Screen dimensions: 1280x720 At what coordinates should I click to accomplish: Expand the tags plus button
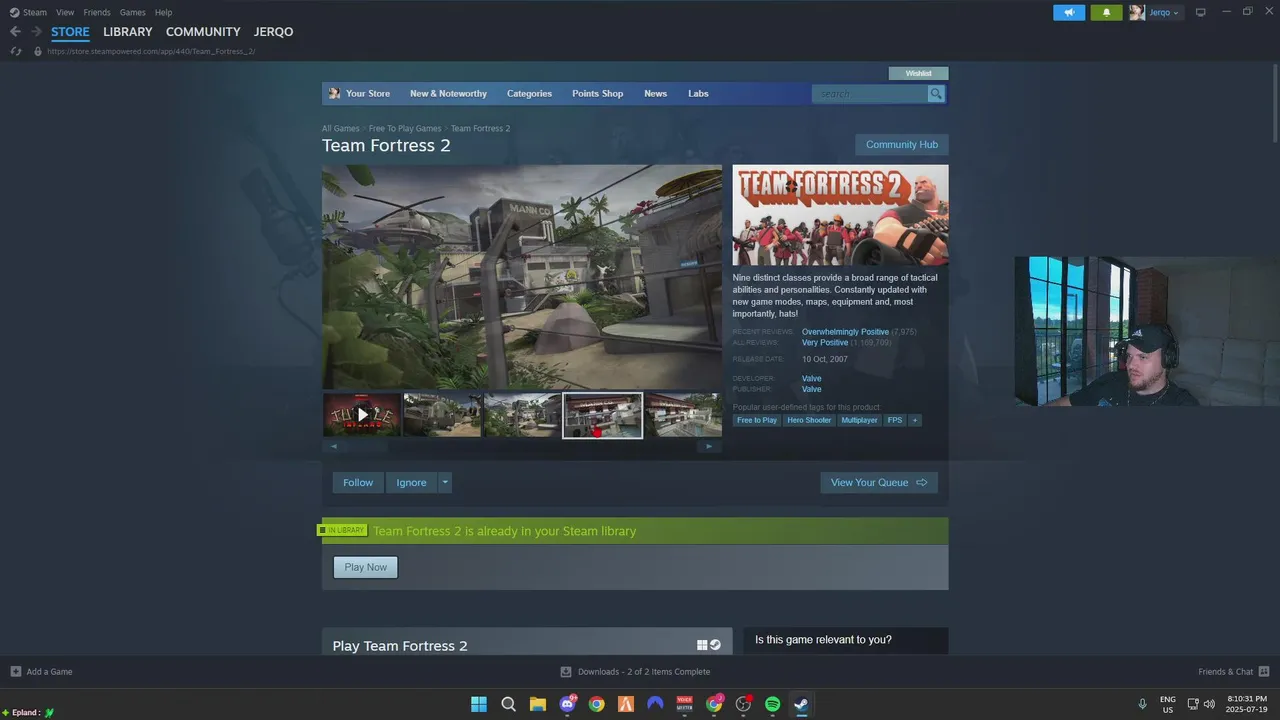pos(914,421)
